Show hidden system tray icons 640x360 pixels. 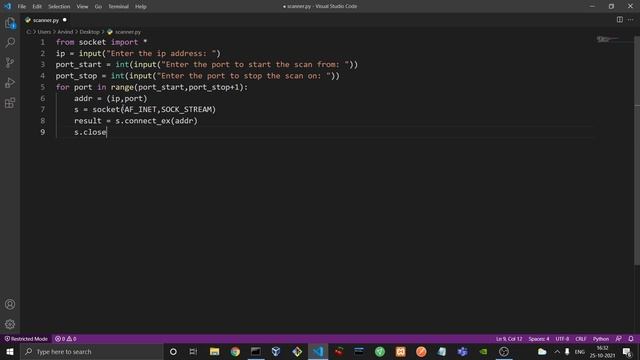coord(557,351)
